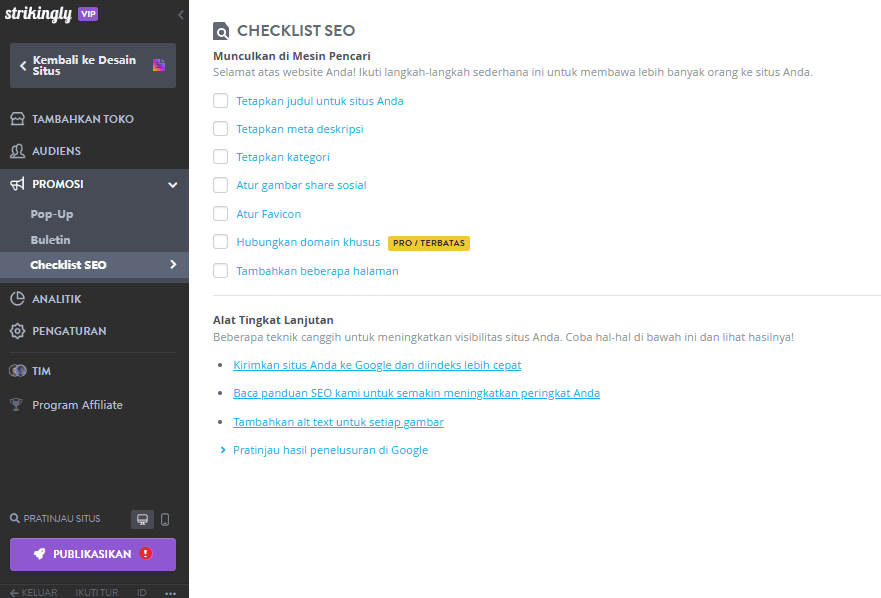Click the store icon beside Tambahkan Toko

(x=17, y=119)
